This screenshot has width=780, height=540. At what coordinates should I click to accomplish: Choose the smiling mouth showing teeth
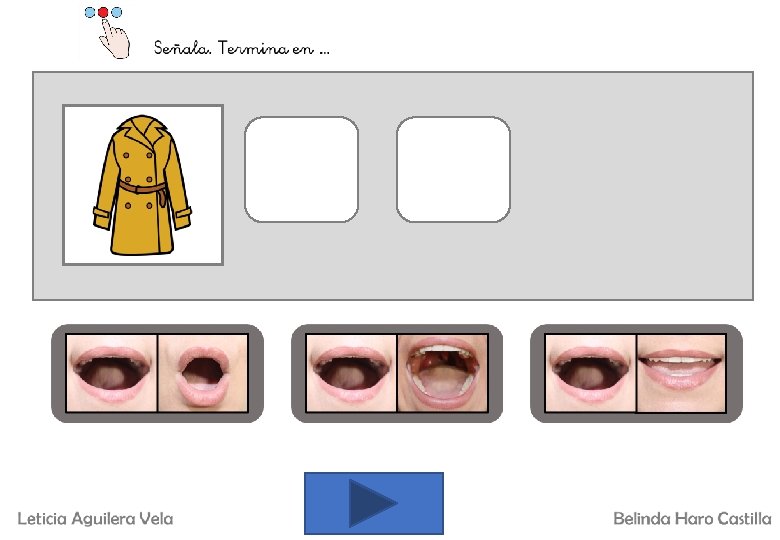tap(681, 373)
